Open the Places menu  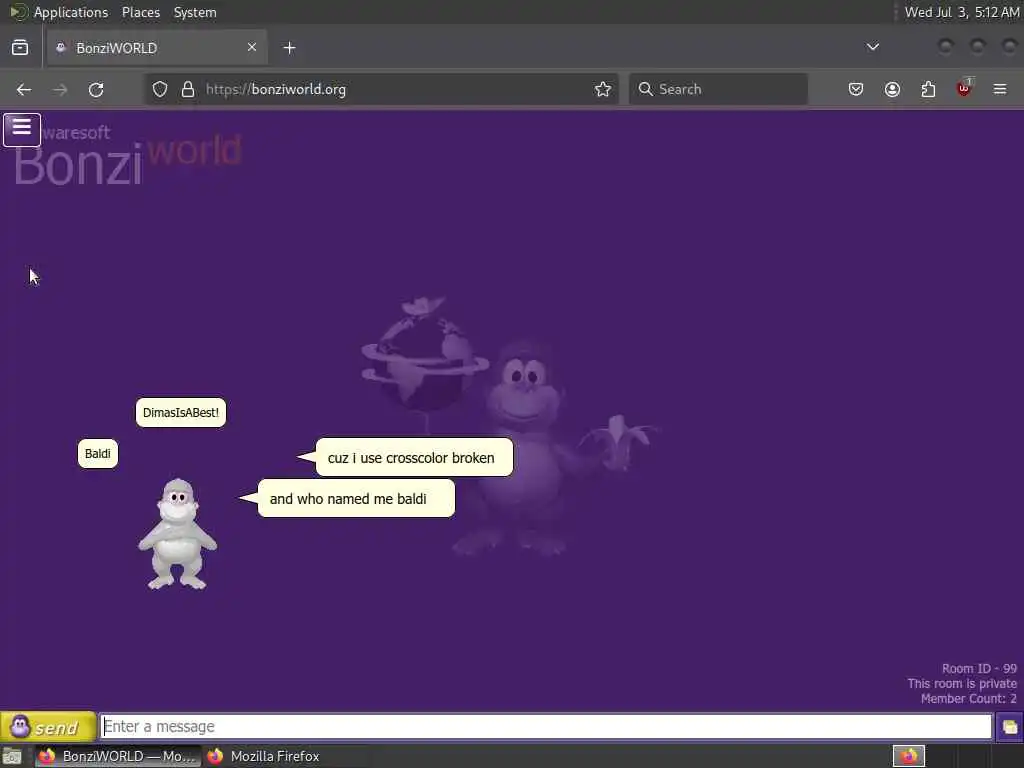coord(141,12)
